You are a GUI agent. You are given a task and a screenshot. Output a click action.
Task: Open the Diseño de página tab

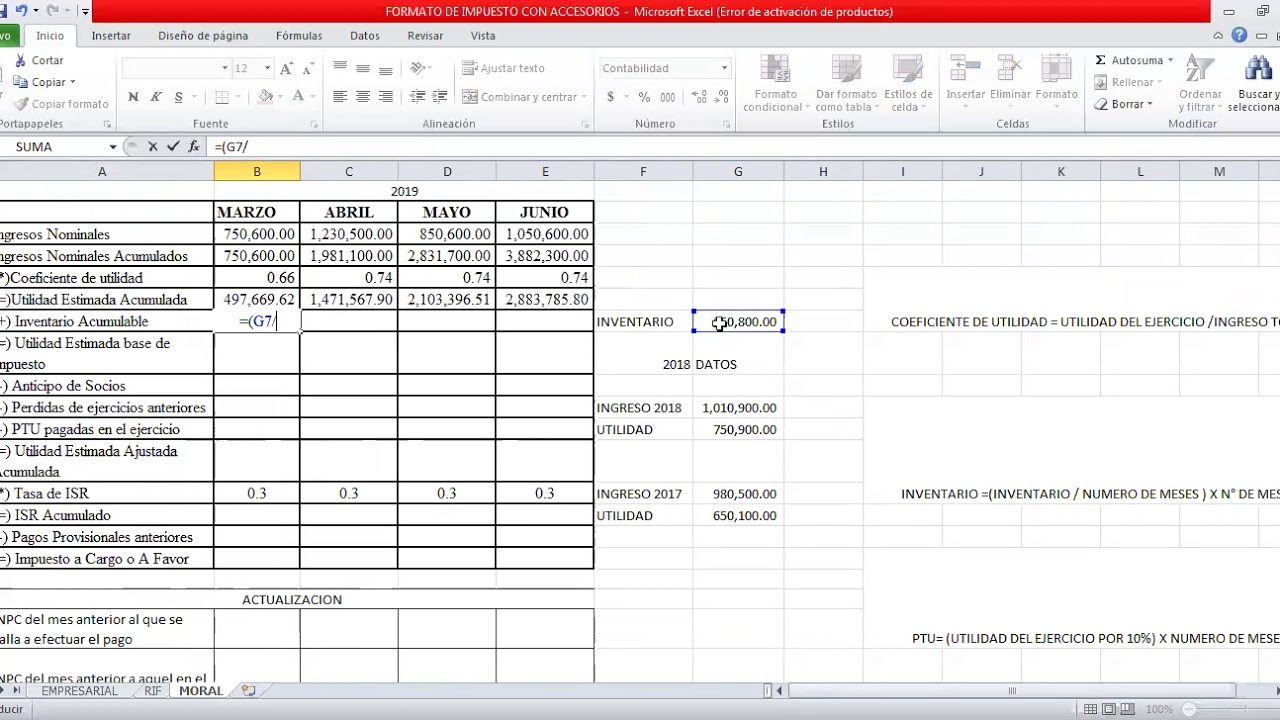[x=203, y=35]
